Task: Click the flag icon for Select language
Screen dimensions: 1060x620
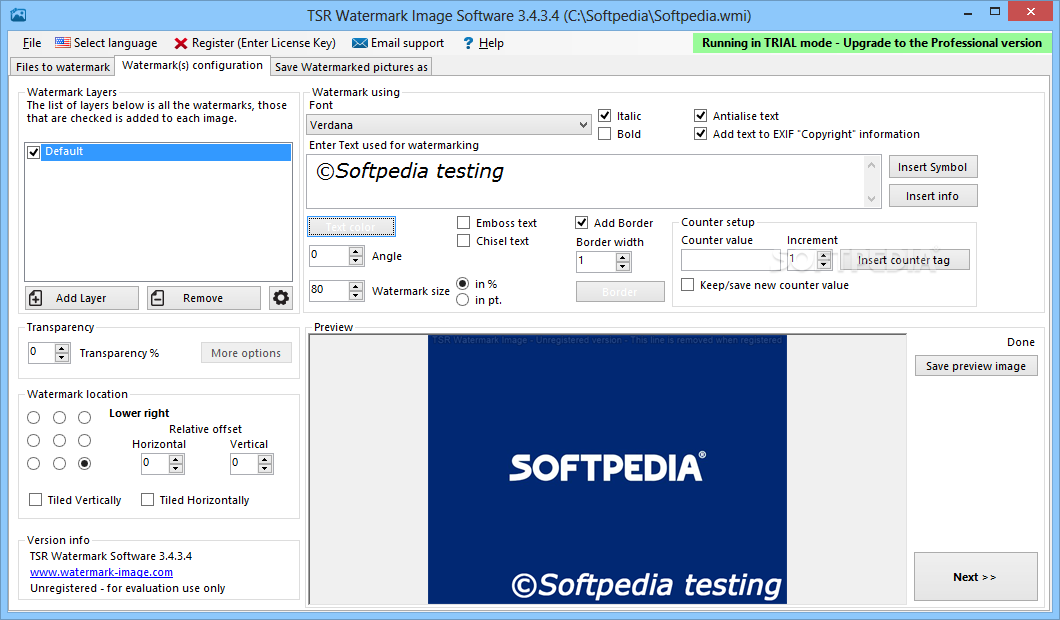Action: pyautogui.click(x=63, y=43)
